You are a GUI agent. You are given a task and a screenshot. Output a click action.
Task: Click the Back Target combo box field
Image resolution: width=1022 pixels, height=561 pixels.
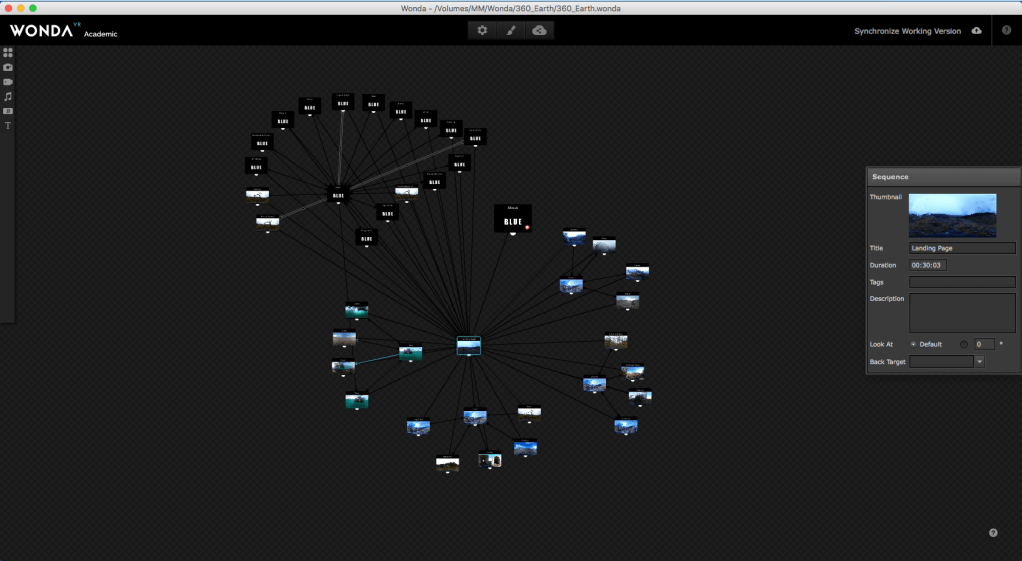point(941,362)
